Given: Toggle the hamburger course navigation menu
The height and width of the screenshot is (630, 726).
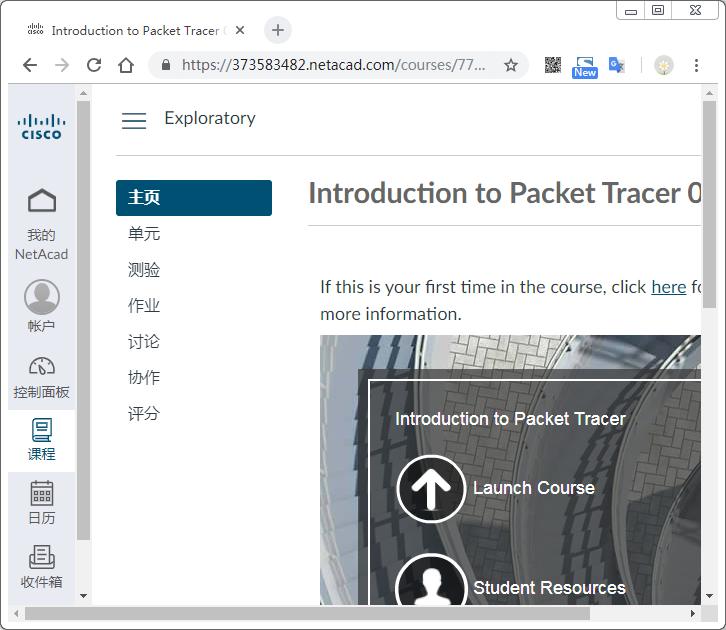Looking at the screenshot, I should pyautogui.click(x=134, y=120).
